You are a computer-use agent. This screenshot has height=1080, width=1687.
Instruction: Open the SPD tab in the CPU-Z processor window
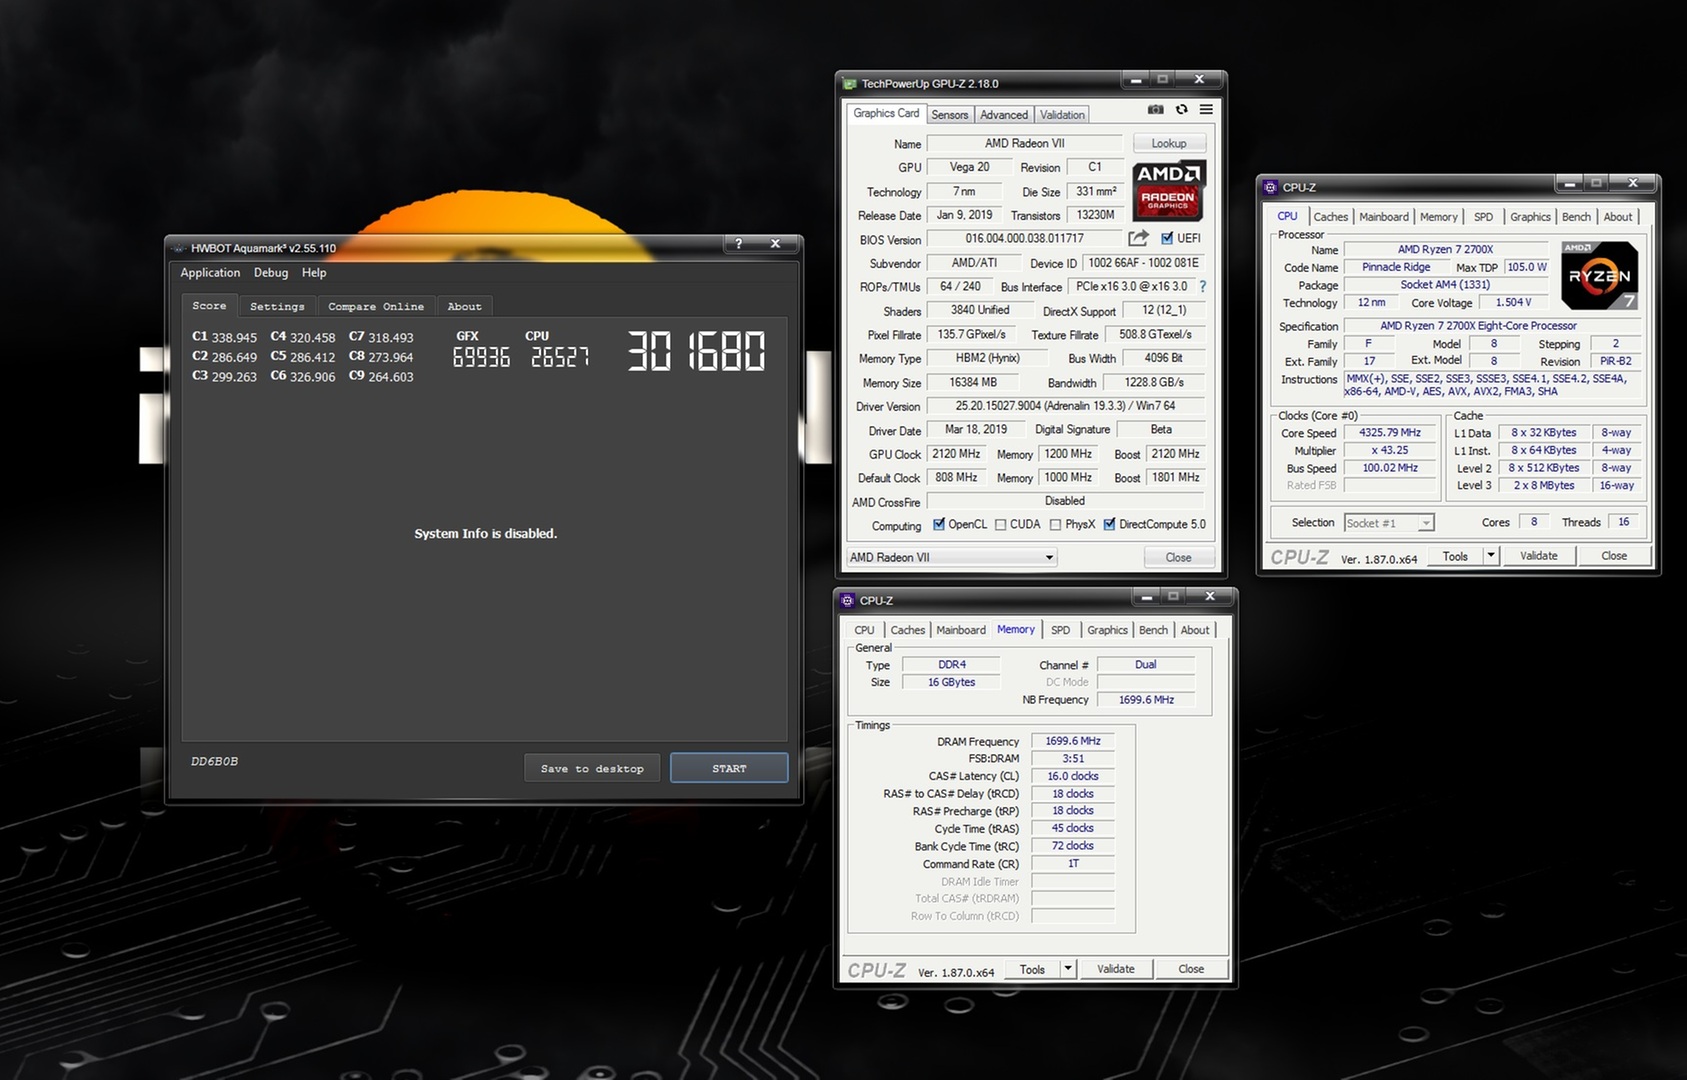pyautogui.click(x=1484, y=217)
